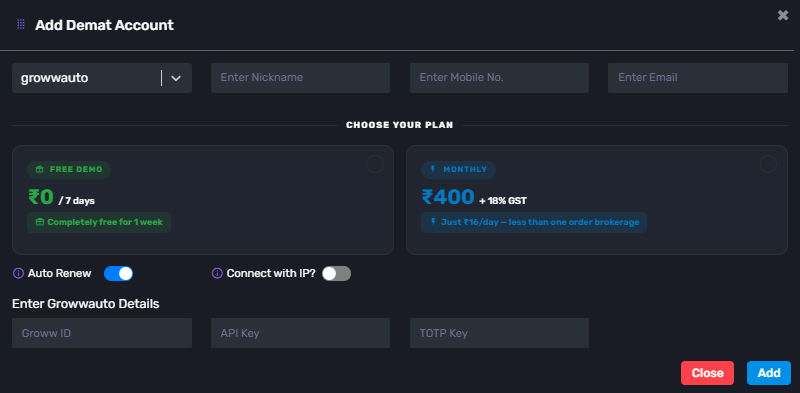Turn off the Auto Renew switch

coord(118,274)
